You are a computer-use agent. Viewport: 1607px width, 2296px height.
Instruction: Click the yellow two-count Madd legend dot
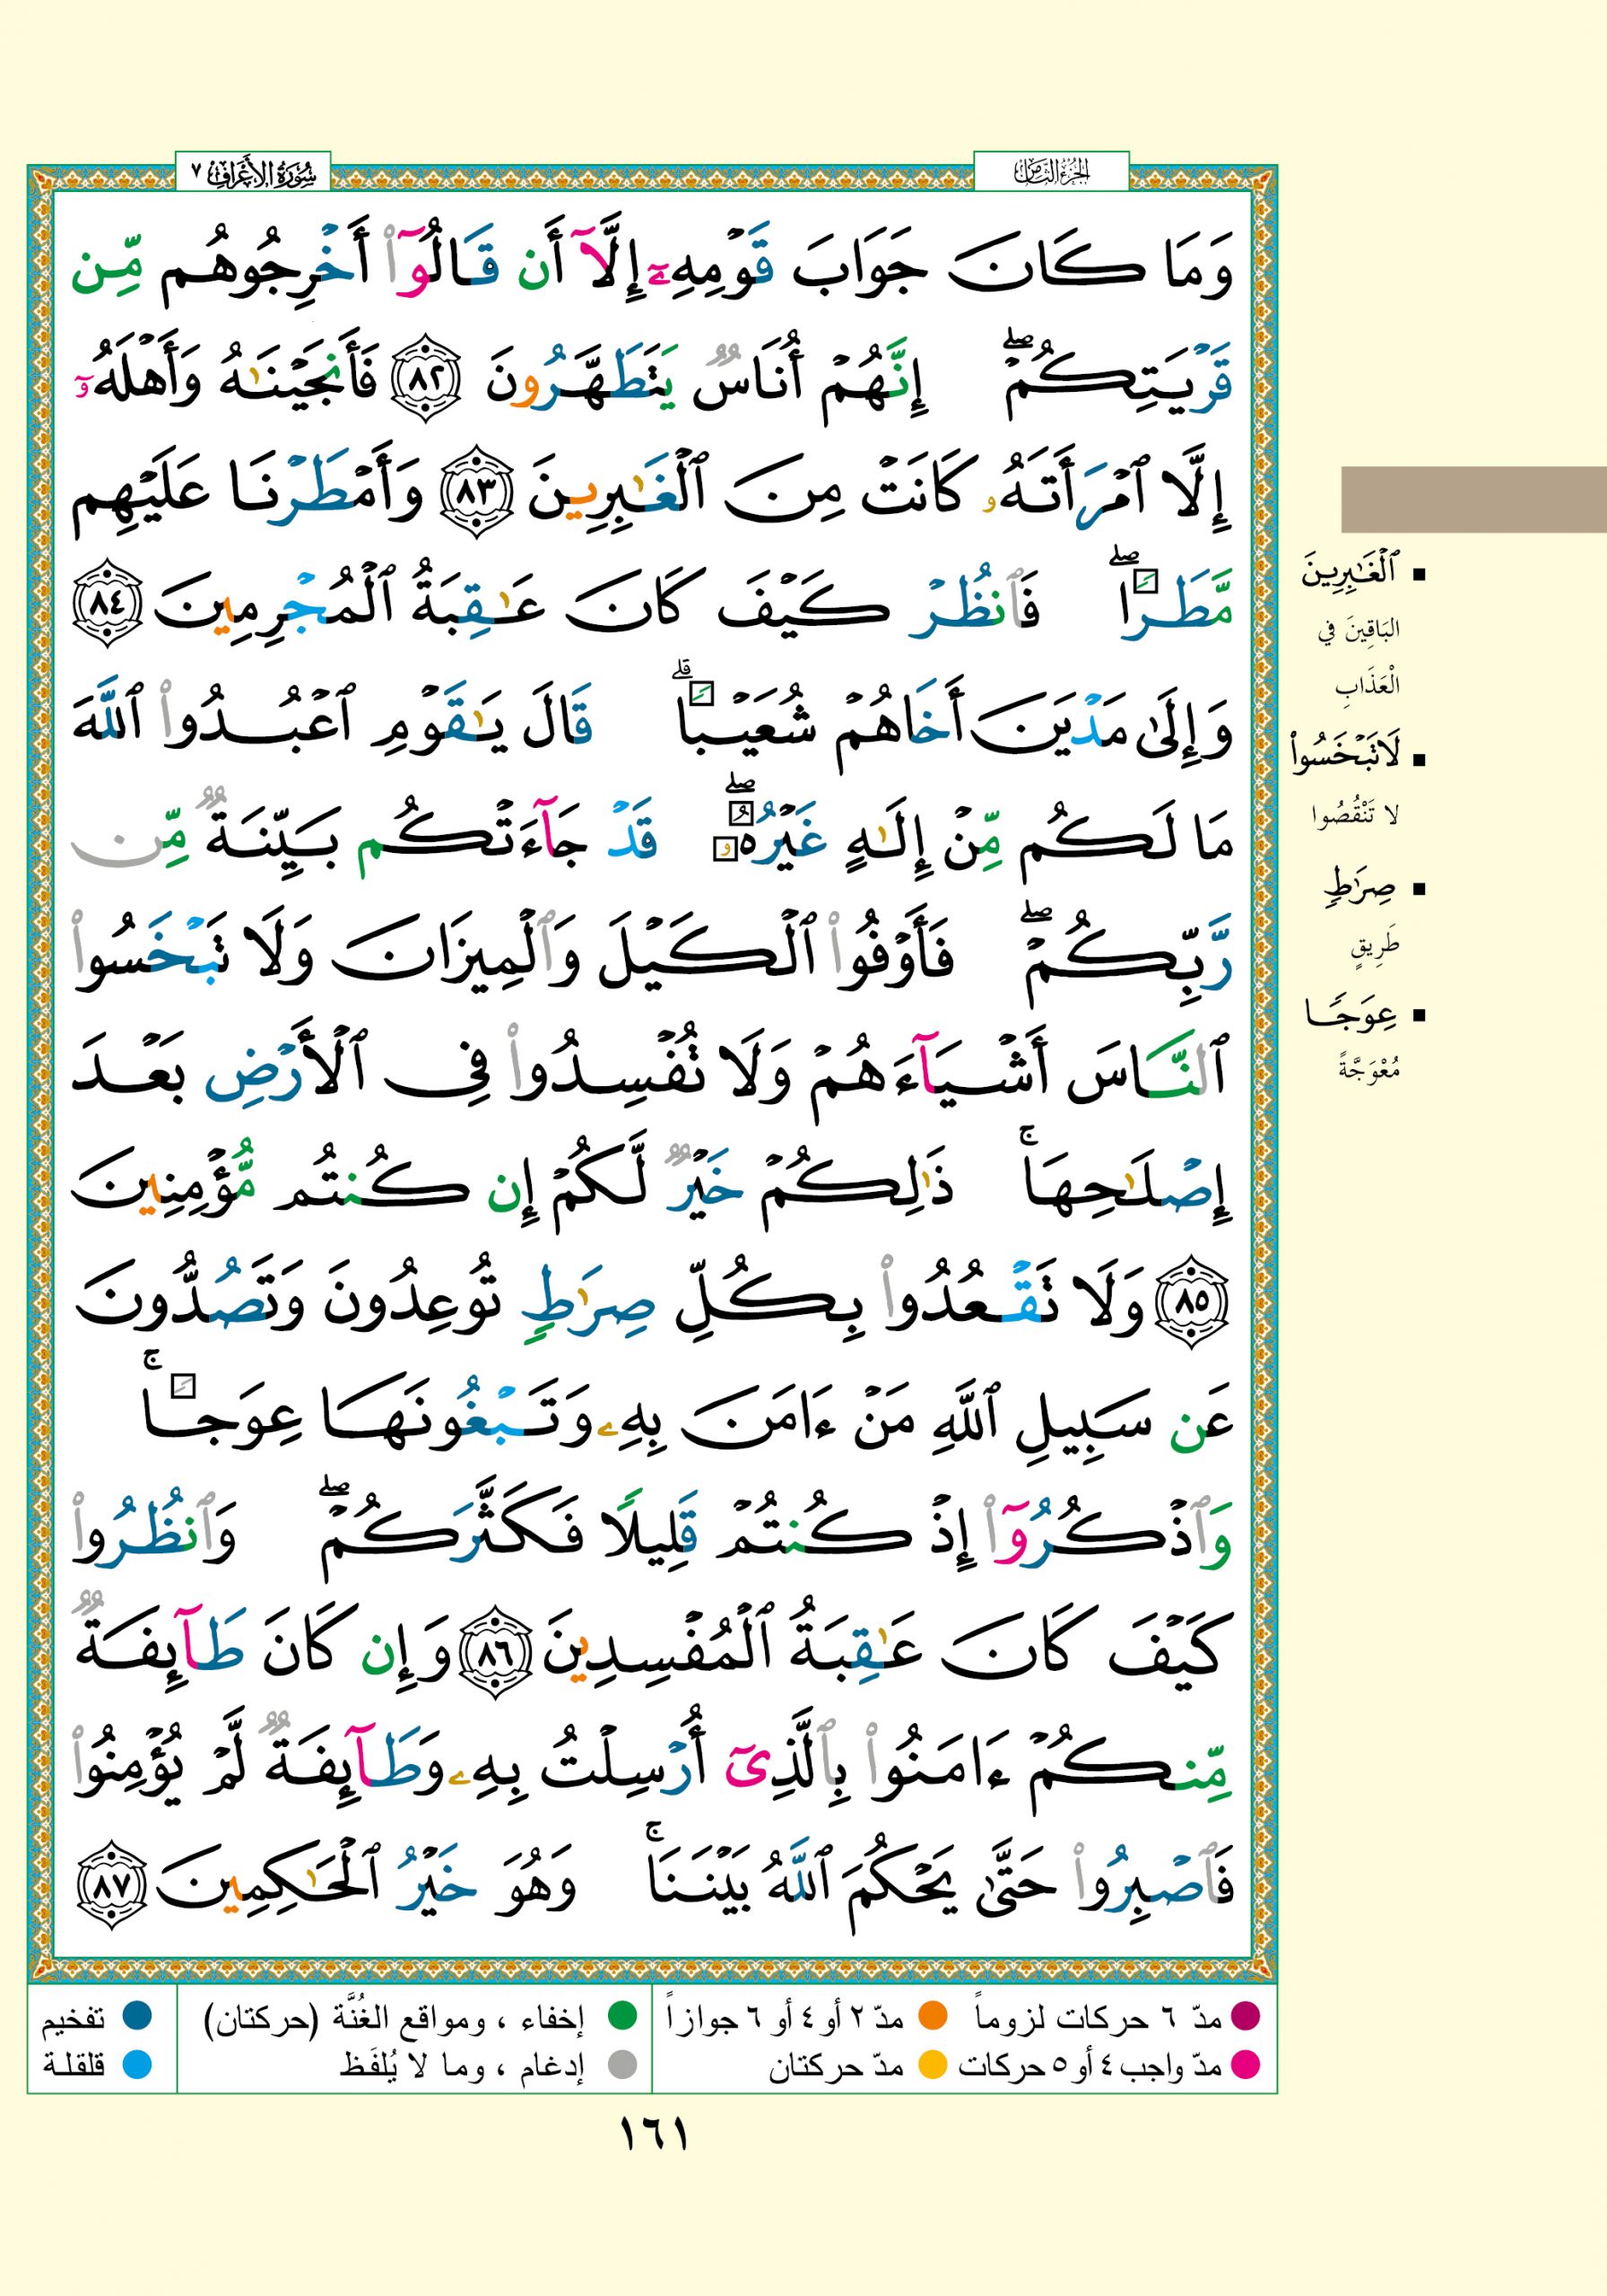[932, 2064]
